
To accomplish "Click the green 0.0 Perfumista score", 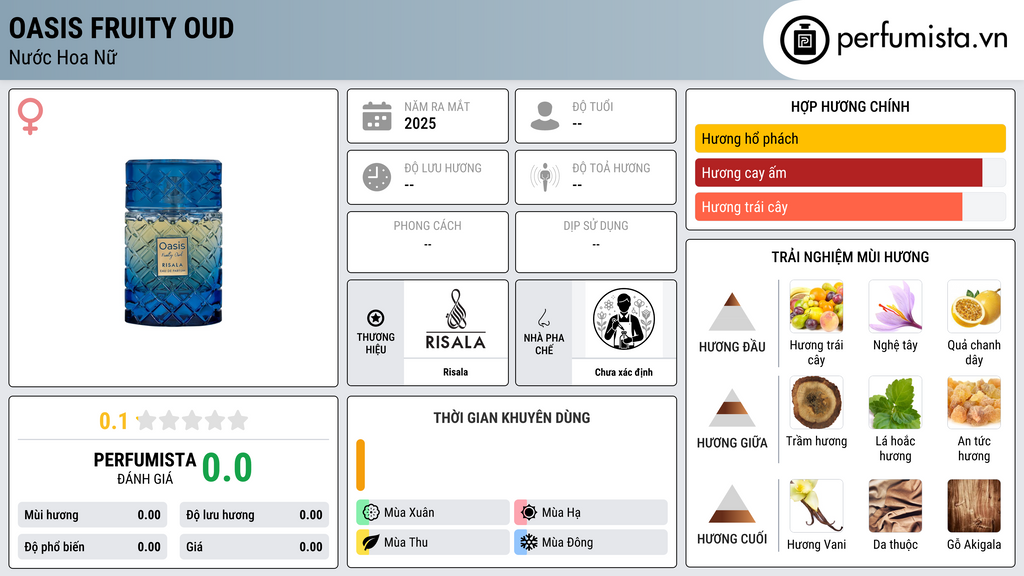I will point(227,468).
